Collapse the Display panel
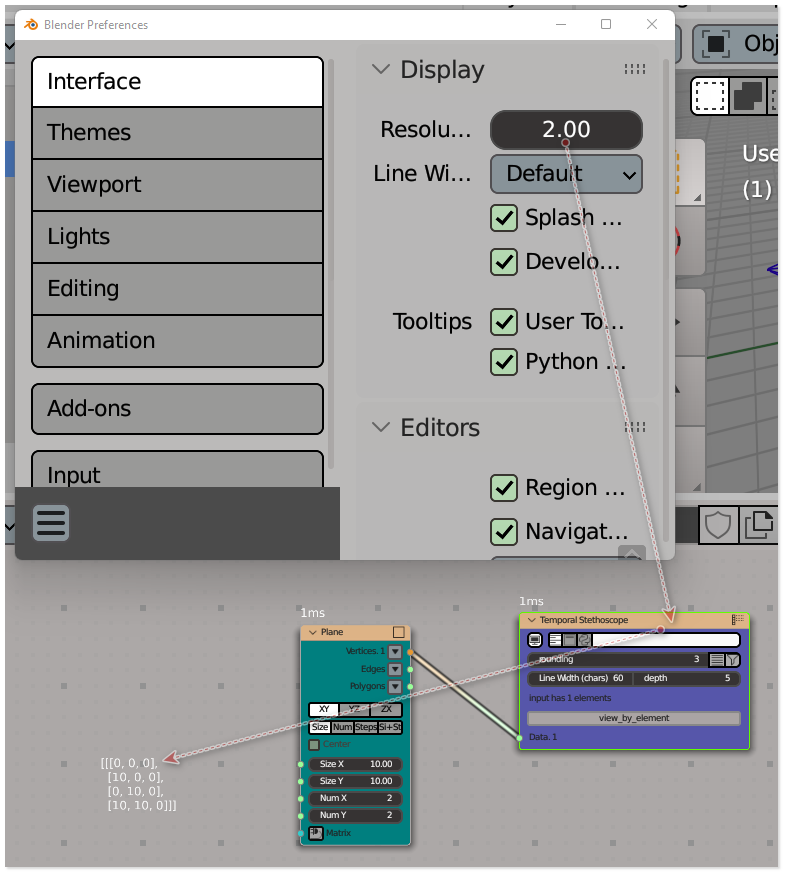The width and height of the screenshot is (785, 875). click(380, 70)
